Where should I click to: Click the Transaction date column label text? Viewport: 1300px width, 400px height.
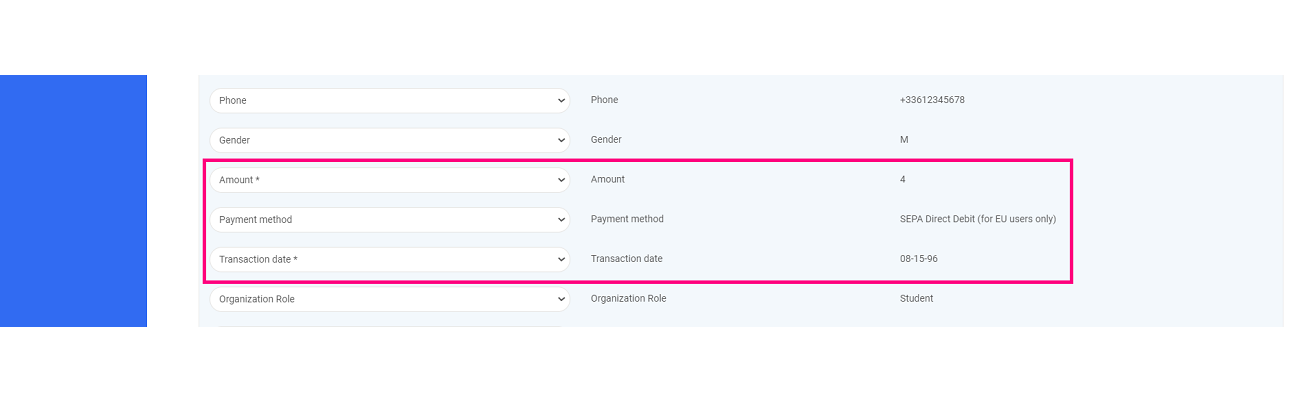[x=626, y=259]
